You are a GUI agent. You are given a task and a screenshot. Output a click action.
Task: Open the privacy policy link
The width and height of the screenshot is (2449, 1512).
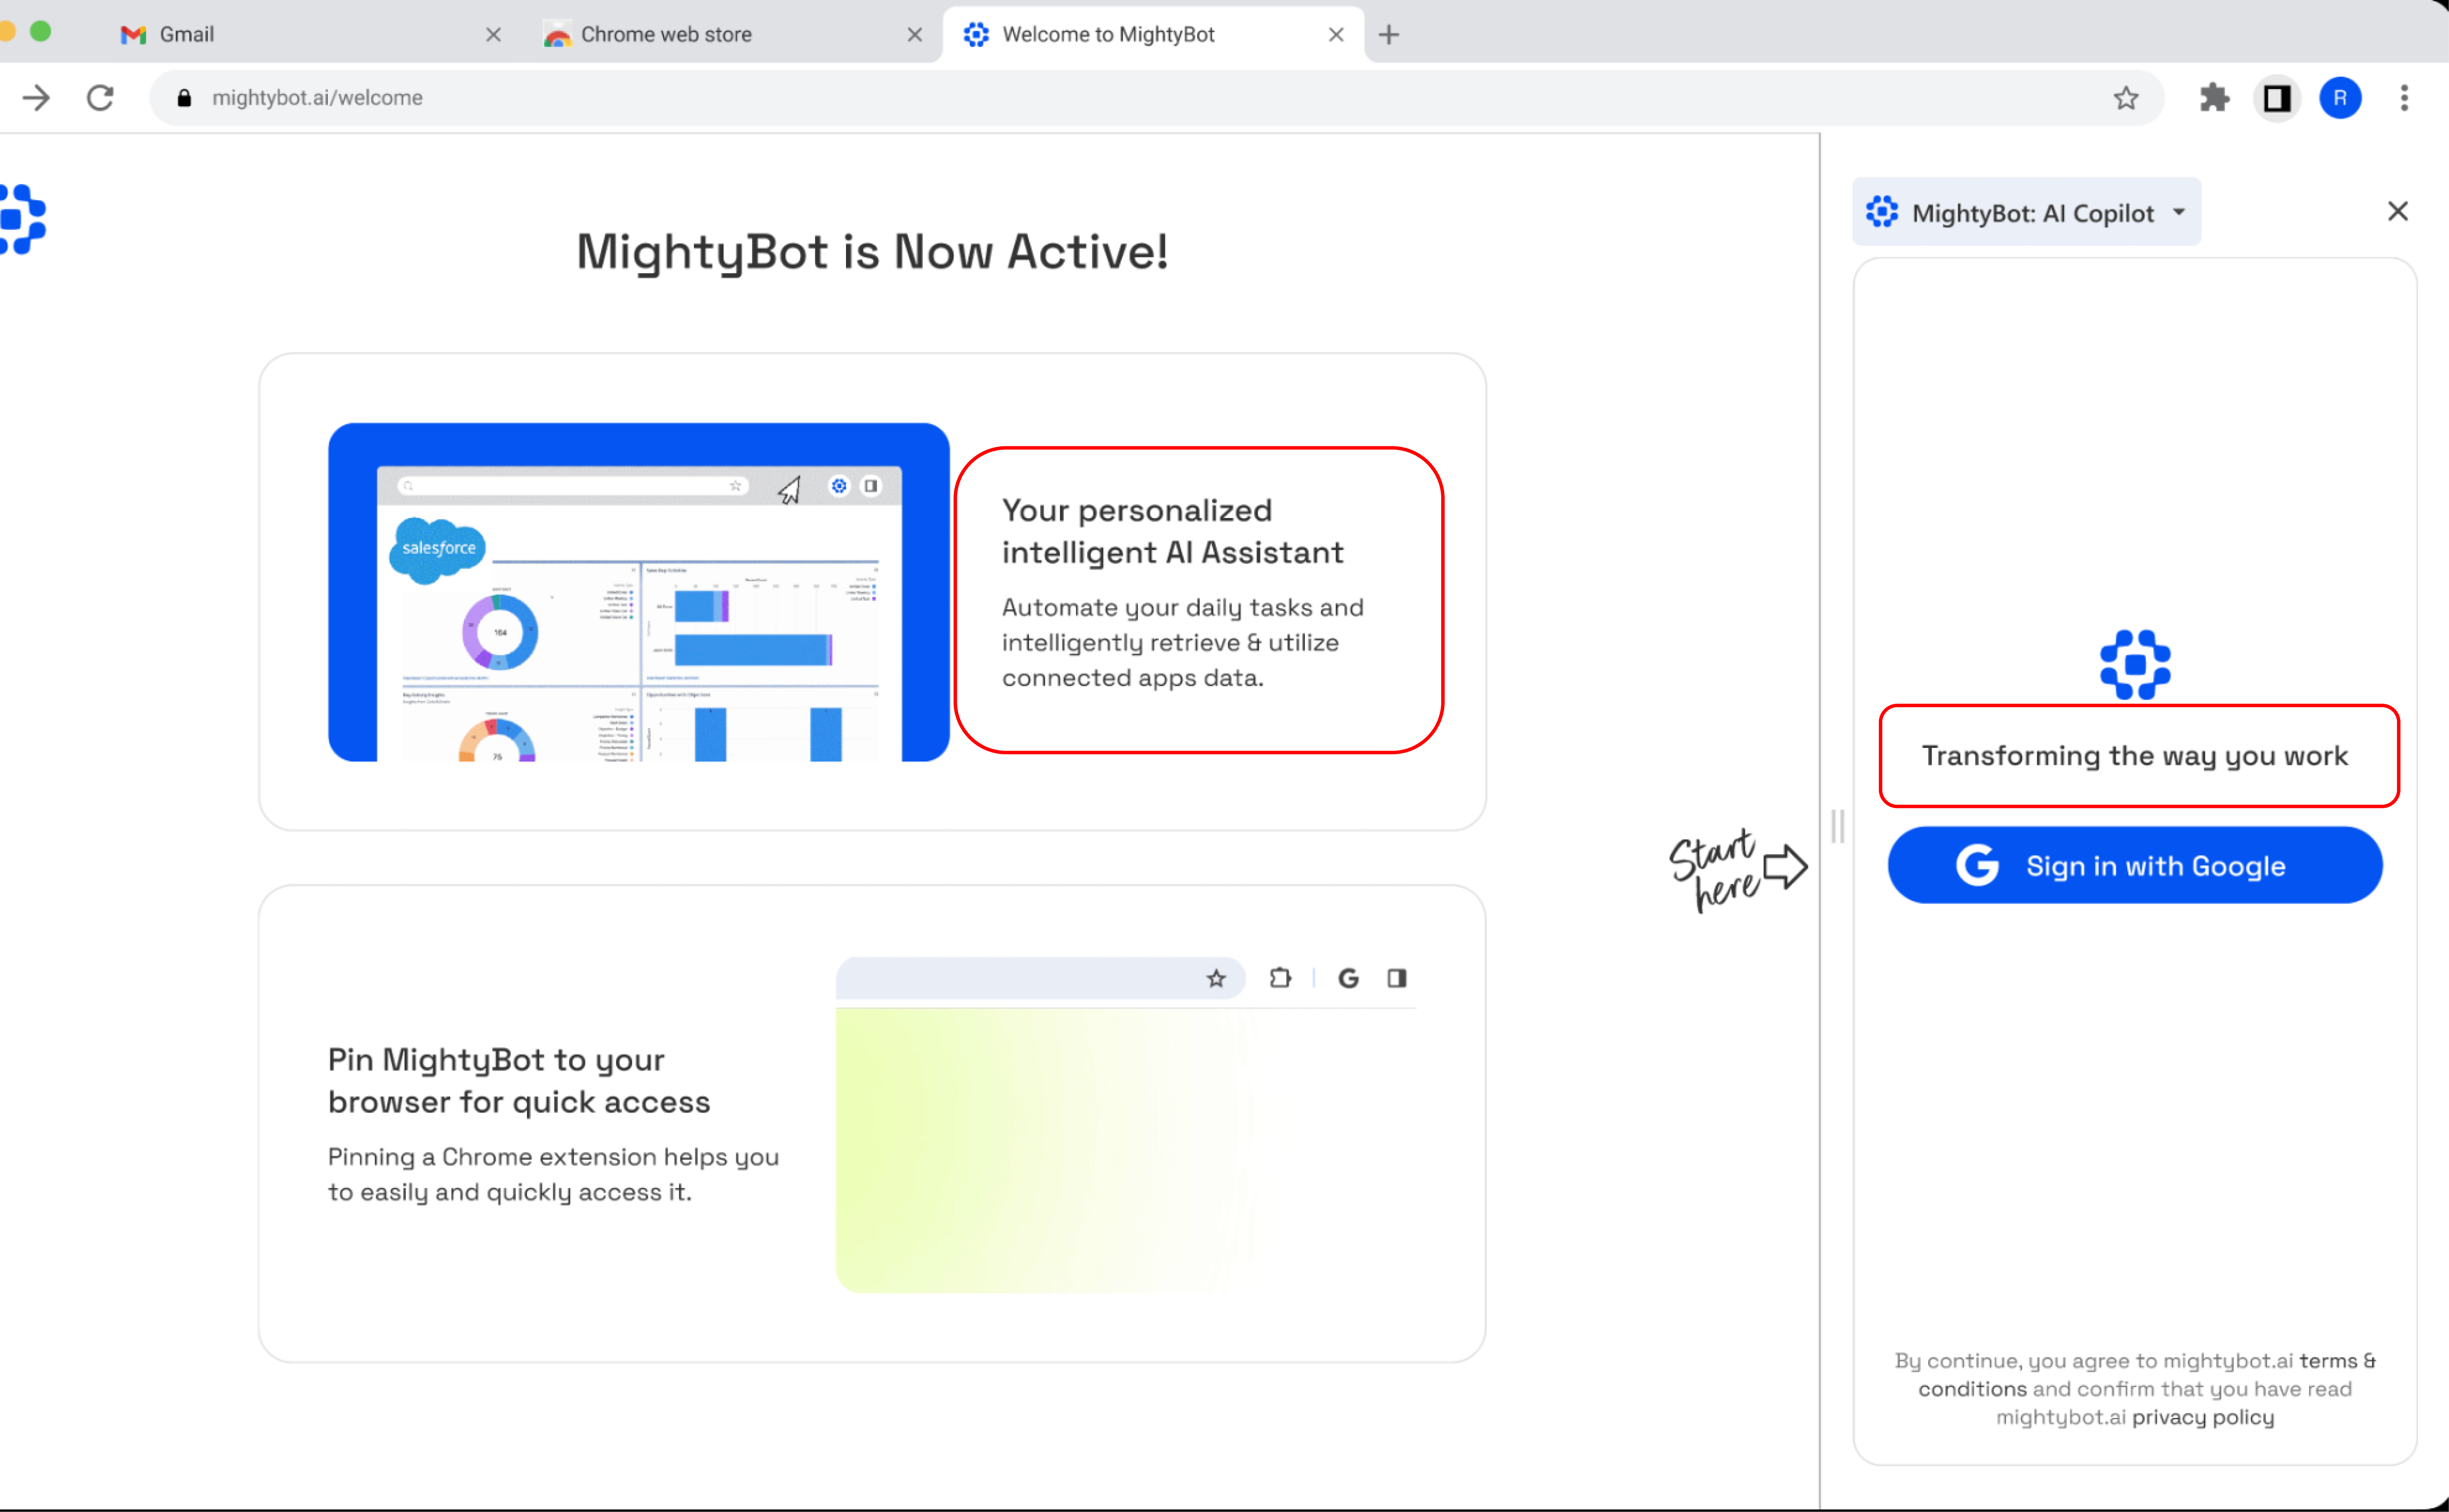click(x=2202, y=1417)
